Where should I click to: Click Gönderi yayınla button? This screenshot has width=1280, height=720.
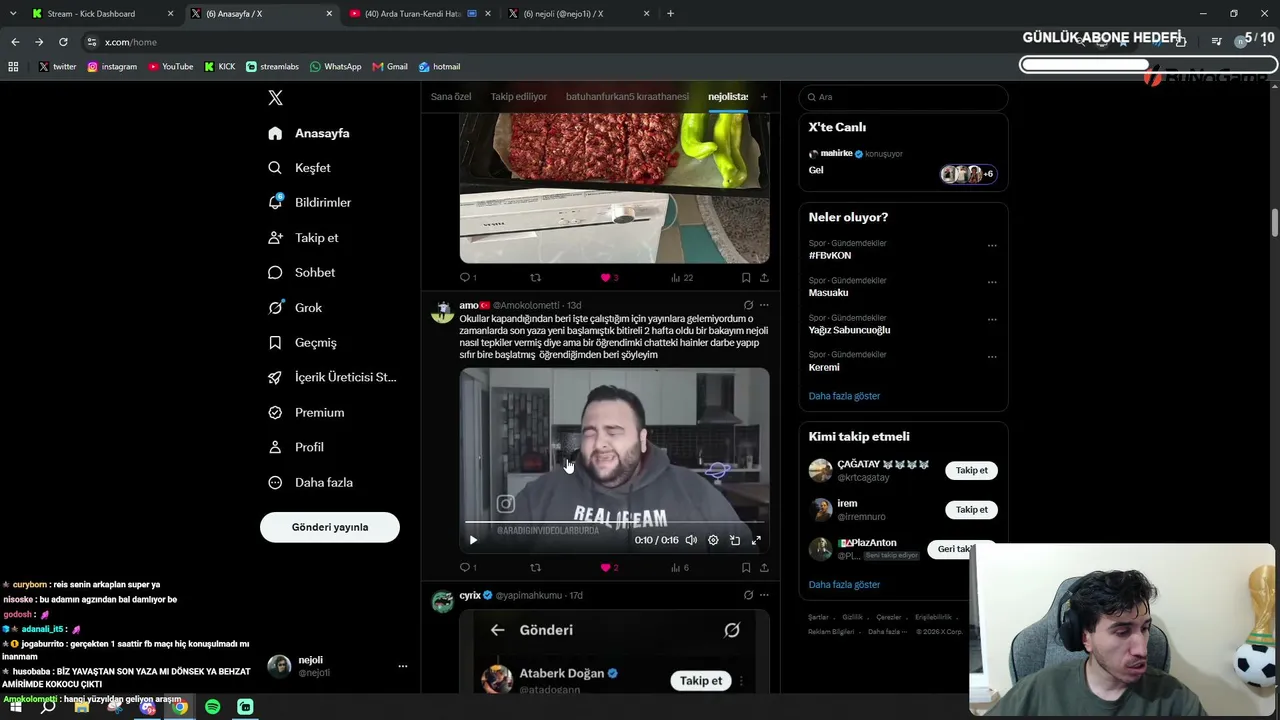(330, 527)
